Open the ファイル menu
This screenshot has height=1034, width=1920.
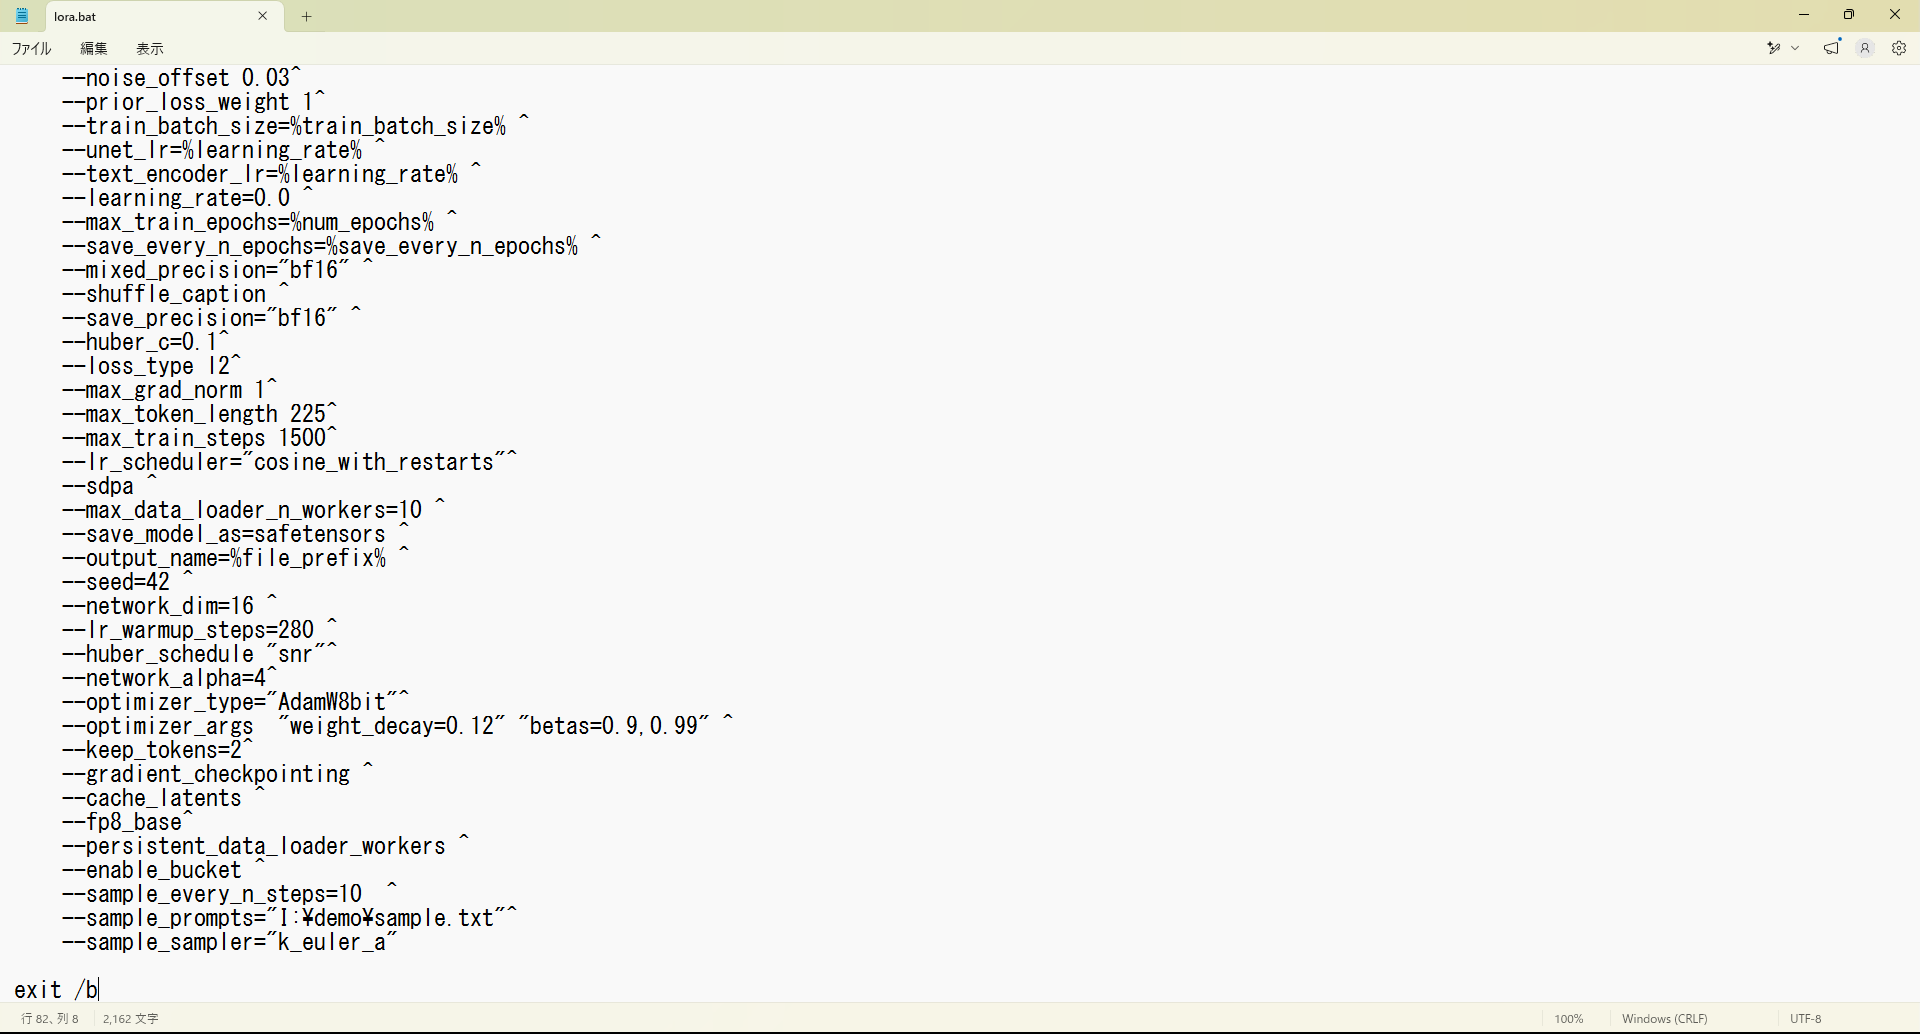[x=32, y=48]
